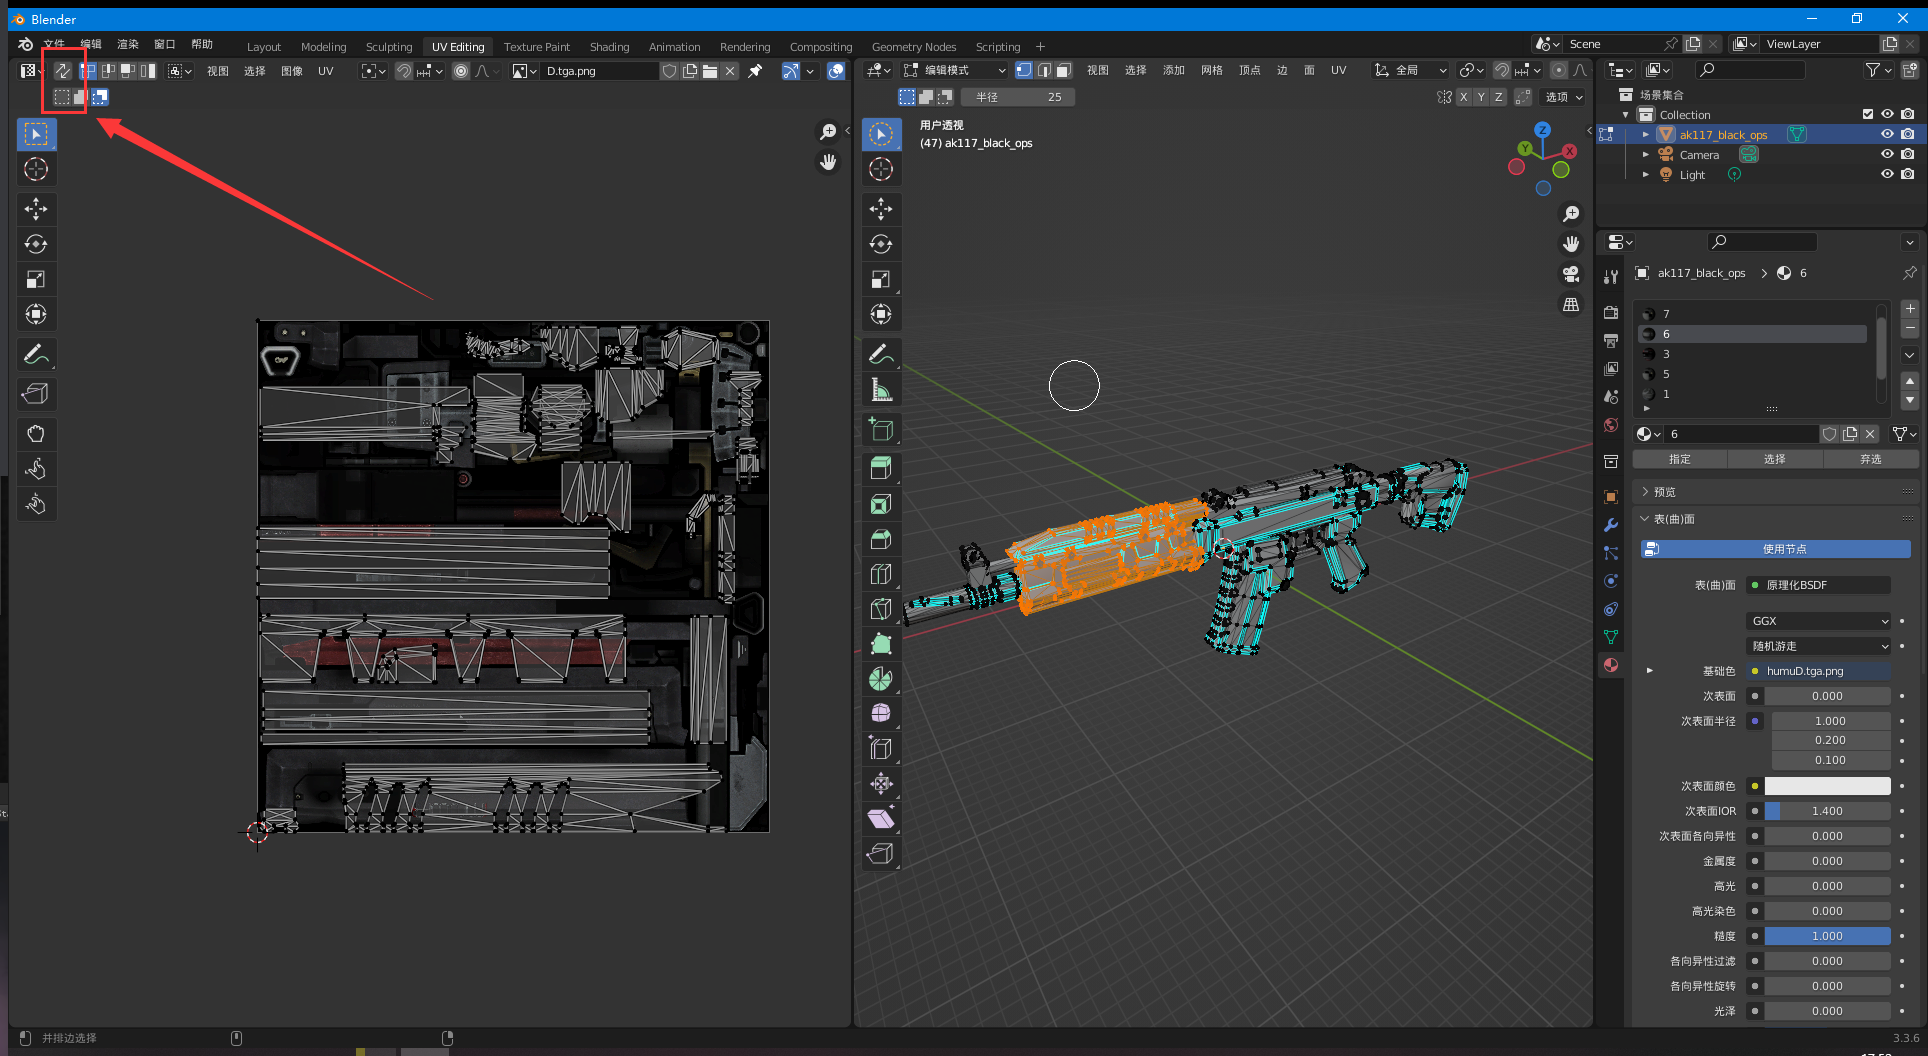Uncheck the Collection exclude checkbox
Image resolution: width=1928 pixels, height=1056 pixels.
[1867, 114]
